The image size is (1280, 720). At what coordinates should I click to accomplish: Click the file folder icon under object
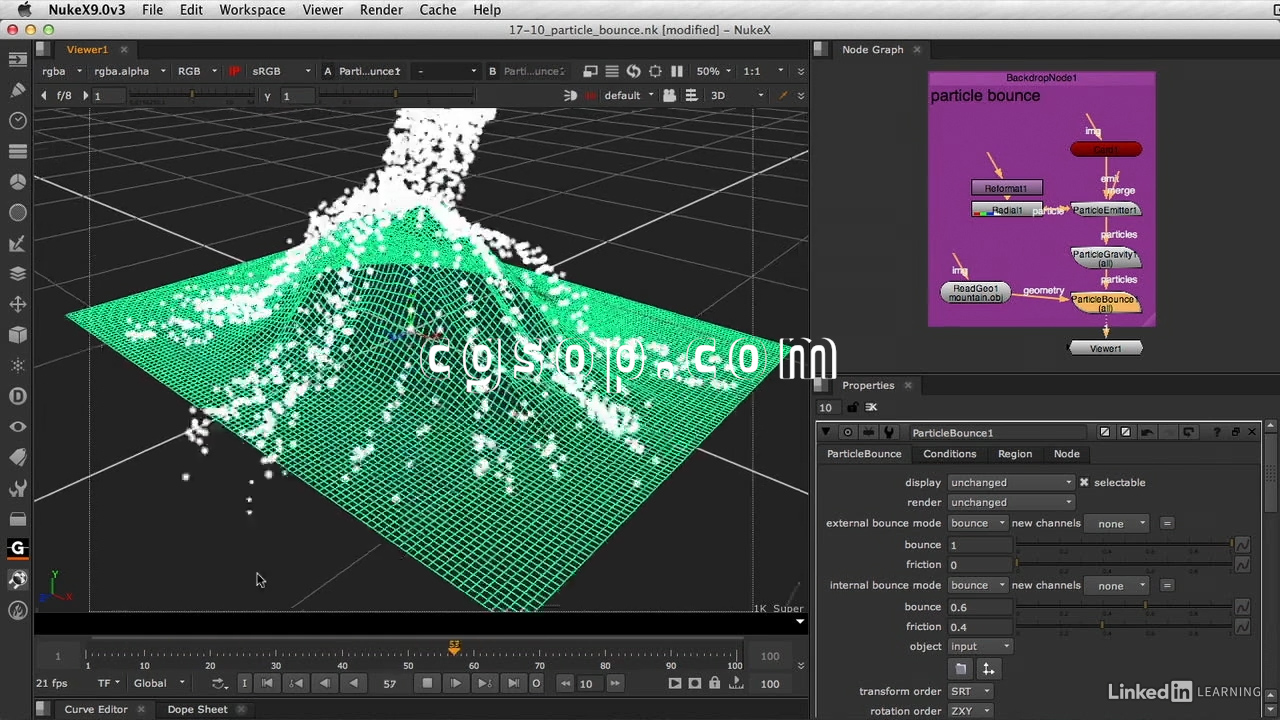(x=961, y=669)
